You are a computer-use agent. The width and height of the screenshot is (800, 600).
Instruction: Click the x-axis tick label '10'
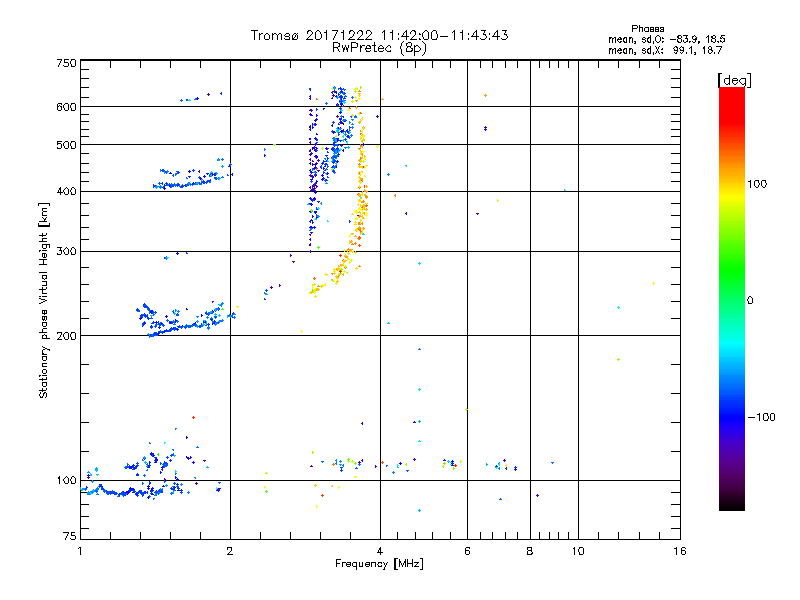[x=578, y=551]
